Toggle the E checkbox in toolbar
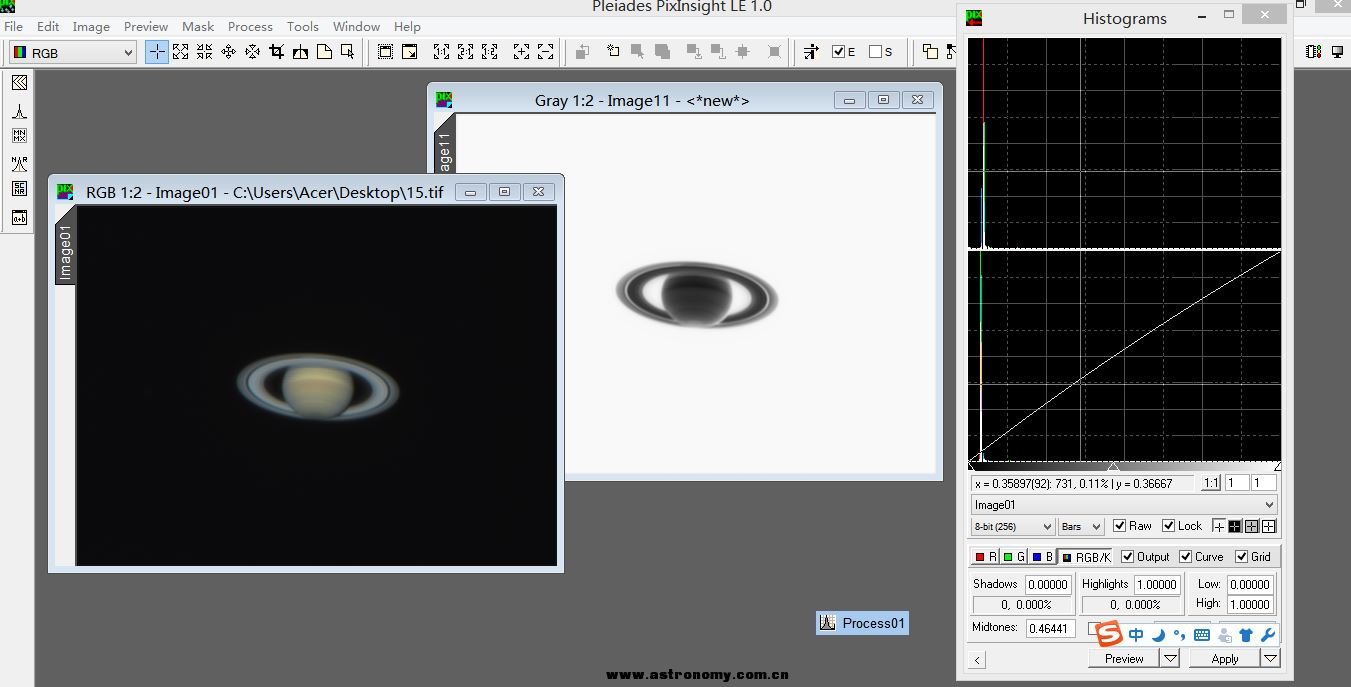The image size is (1351, 687). 839,52
